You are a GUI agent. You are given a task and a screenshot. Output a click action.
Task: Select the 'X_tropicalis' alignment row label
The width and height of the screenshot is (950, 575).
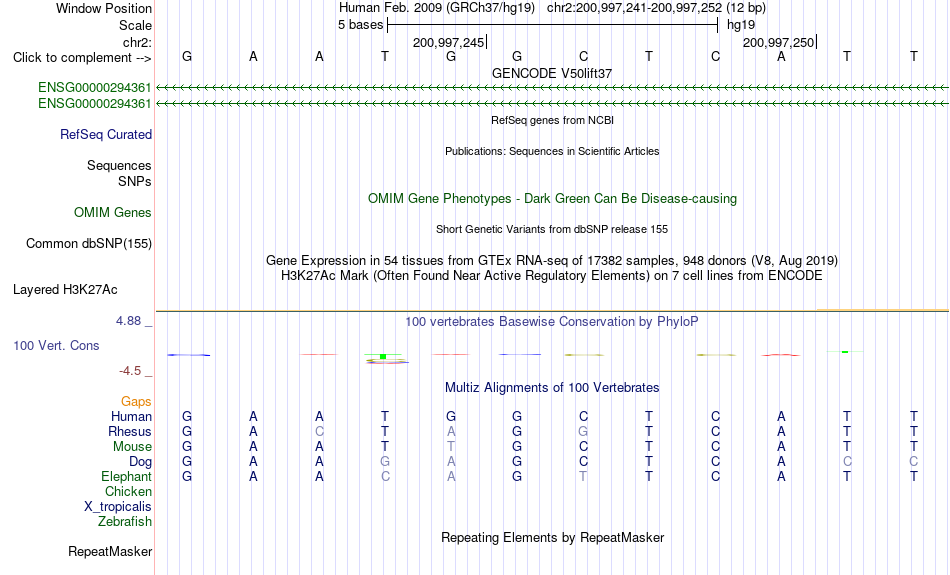click(118, 507)
